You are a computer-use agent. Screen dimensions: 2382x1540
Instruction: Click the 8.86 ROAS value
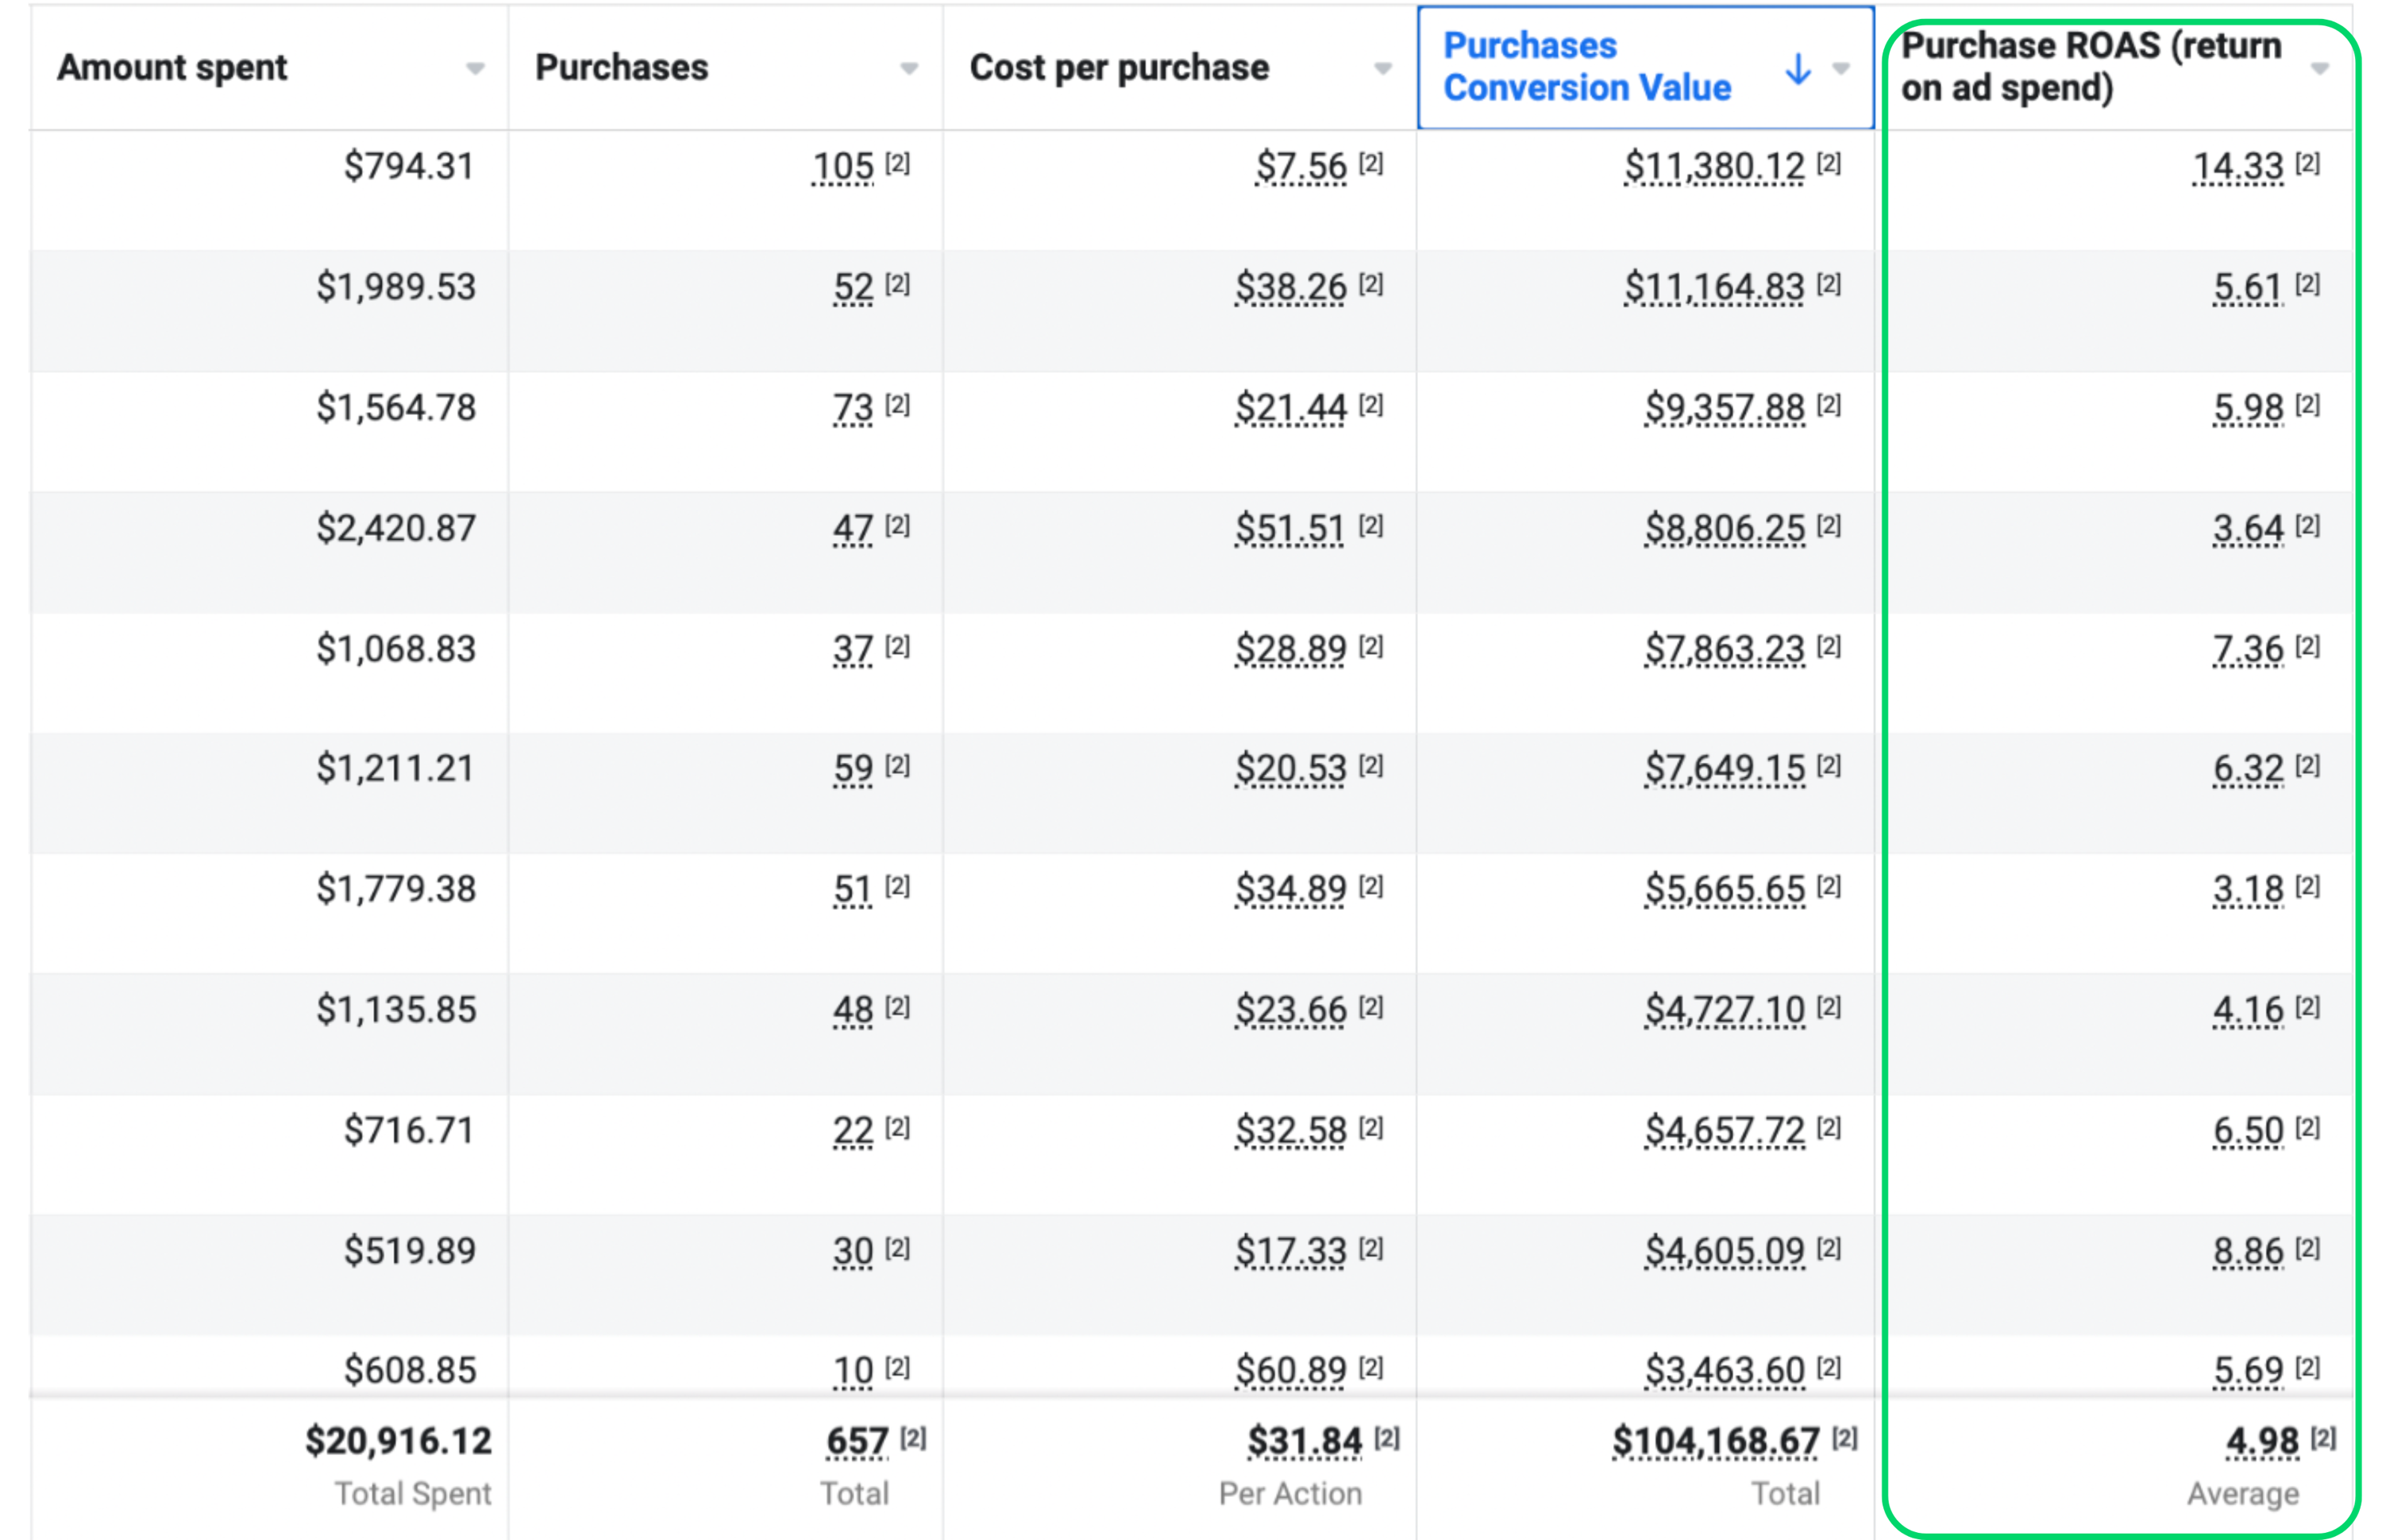(2248, 1251)
